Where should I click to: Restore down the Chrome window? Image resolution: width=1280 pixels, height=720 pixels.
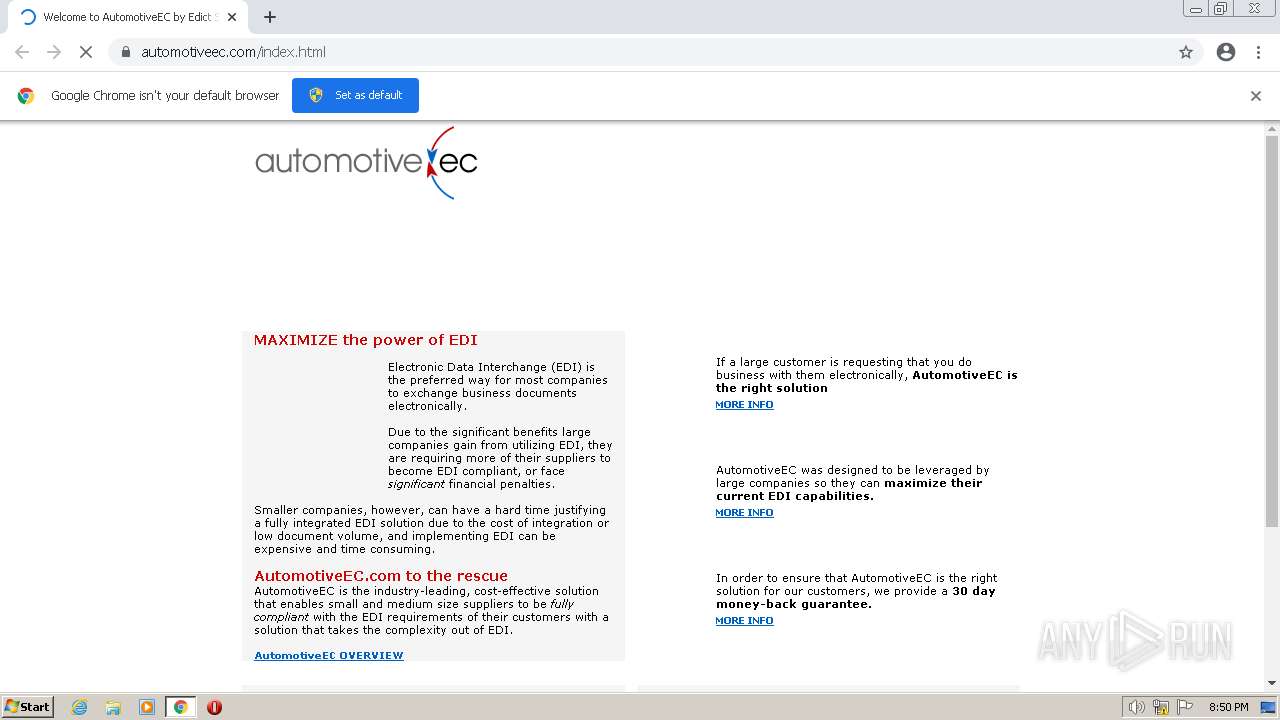1221,9
